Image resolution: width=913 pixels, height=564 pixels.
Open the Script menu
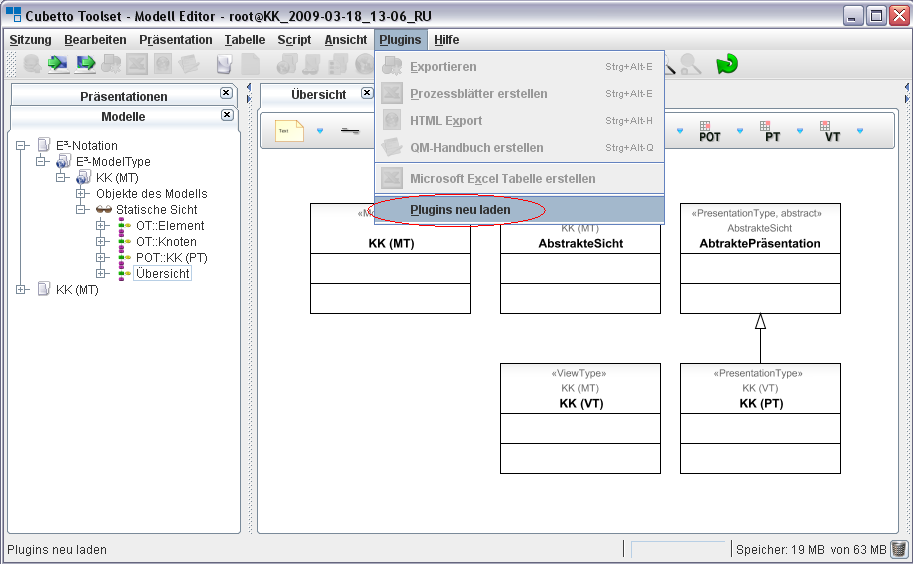[294, 40]
